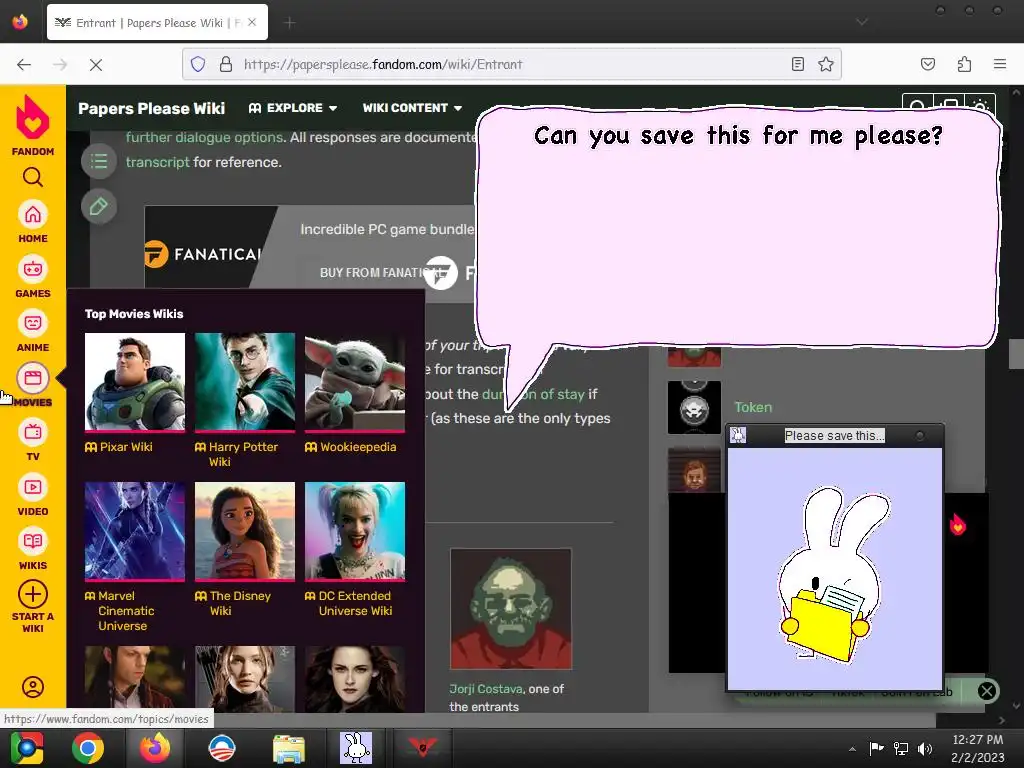Select the Entrant Papers Please Wiki tab
This screenshot has height=768, width=1024.
tap(157, 23)
